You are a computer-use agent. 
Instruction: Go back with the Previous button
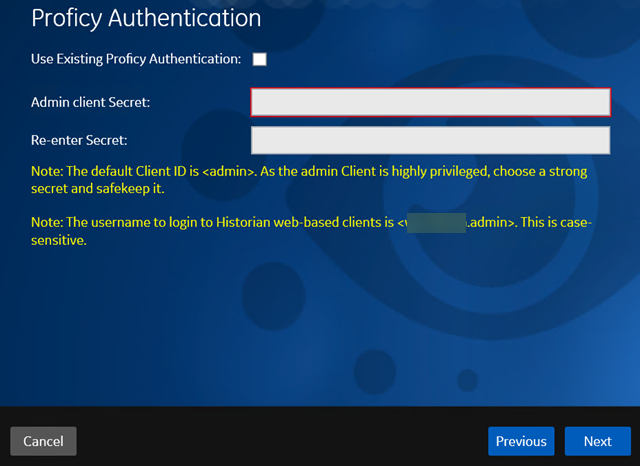[521, 441]
